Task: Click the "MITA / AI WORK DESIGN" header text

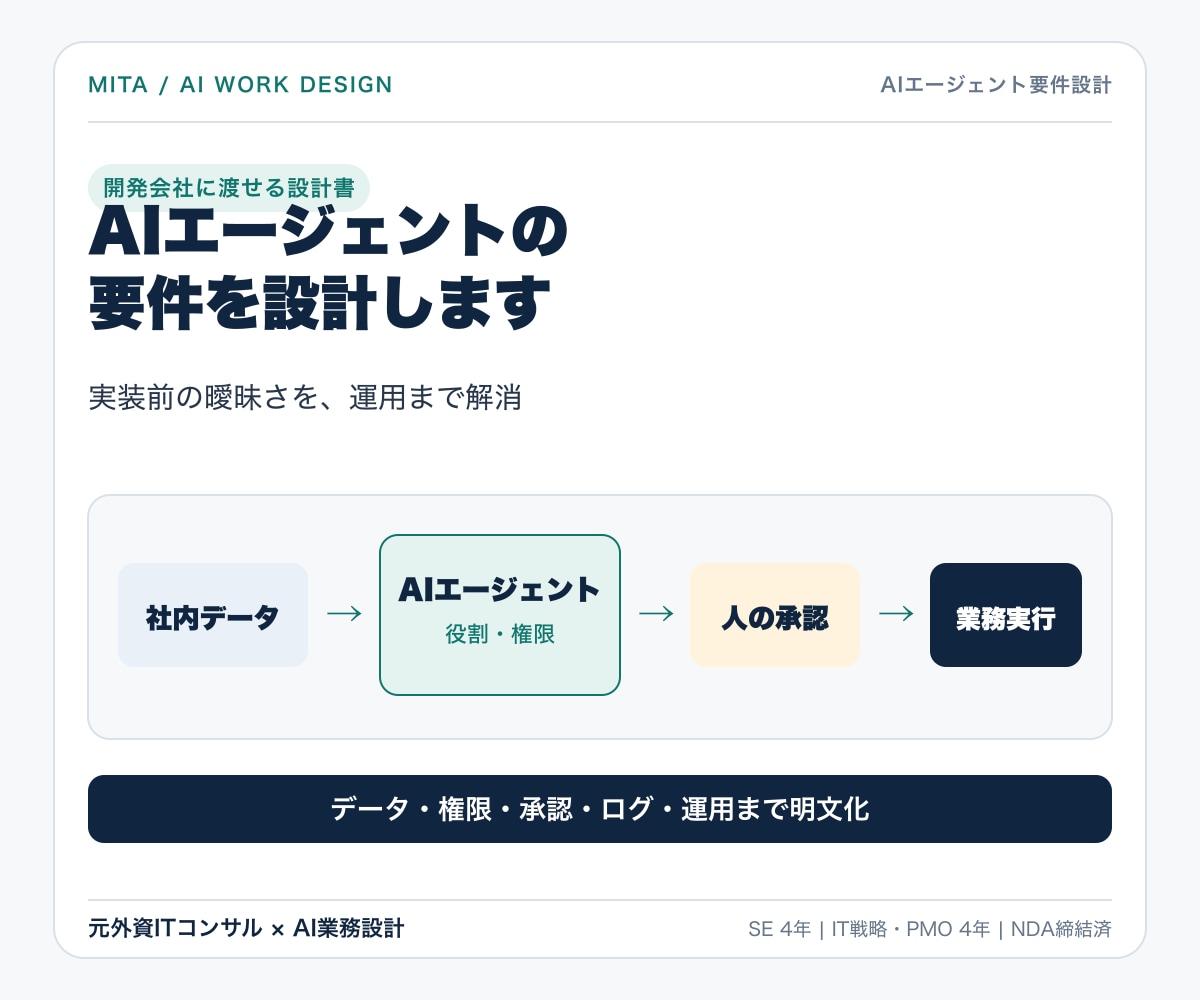Action: coord(240,85)
